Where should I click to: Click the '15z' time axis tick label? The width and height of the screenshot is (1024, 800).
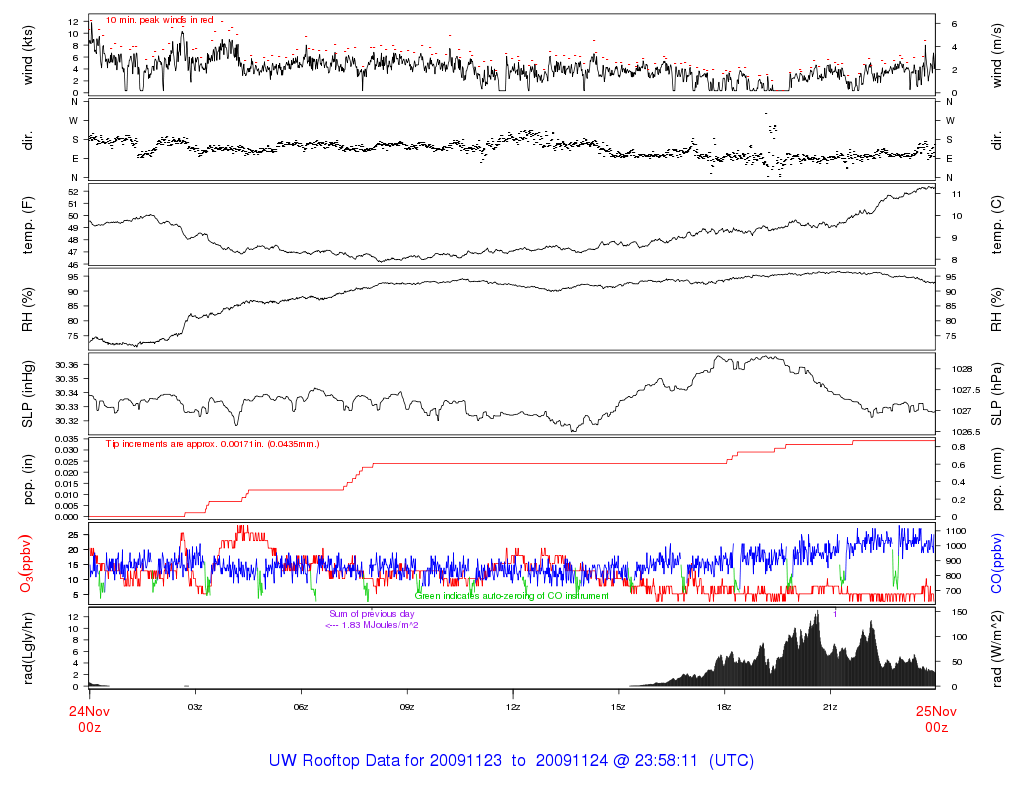(x=618, y=707)
